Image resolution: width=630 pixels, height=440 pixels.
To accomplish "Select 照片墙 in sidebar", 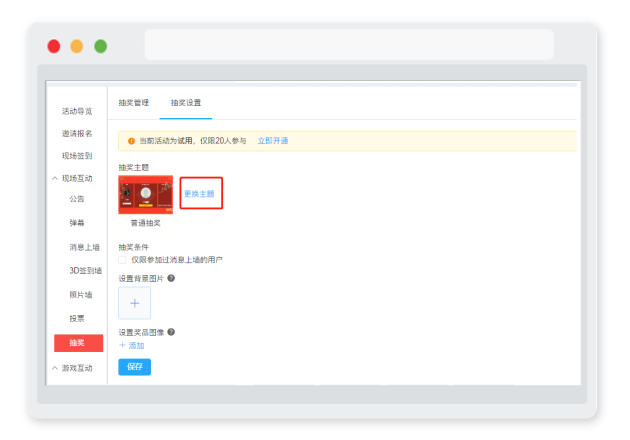I will point(81,295).
